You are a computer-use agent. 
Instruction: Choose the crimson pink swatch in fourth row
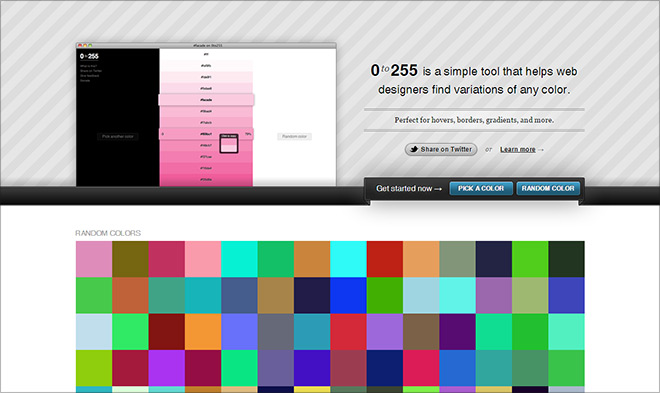pyautogui.click(x=421, y=368)
